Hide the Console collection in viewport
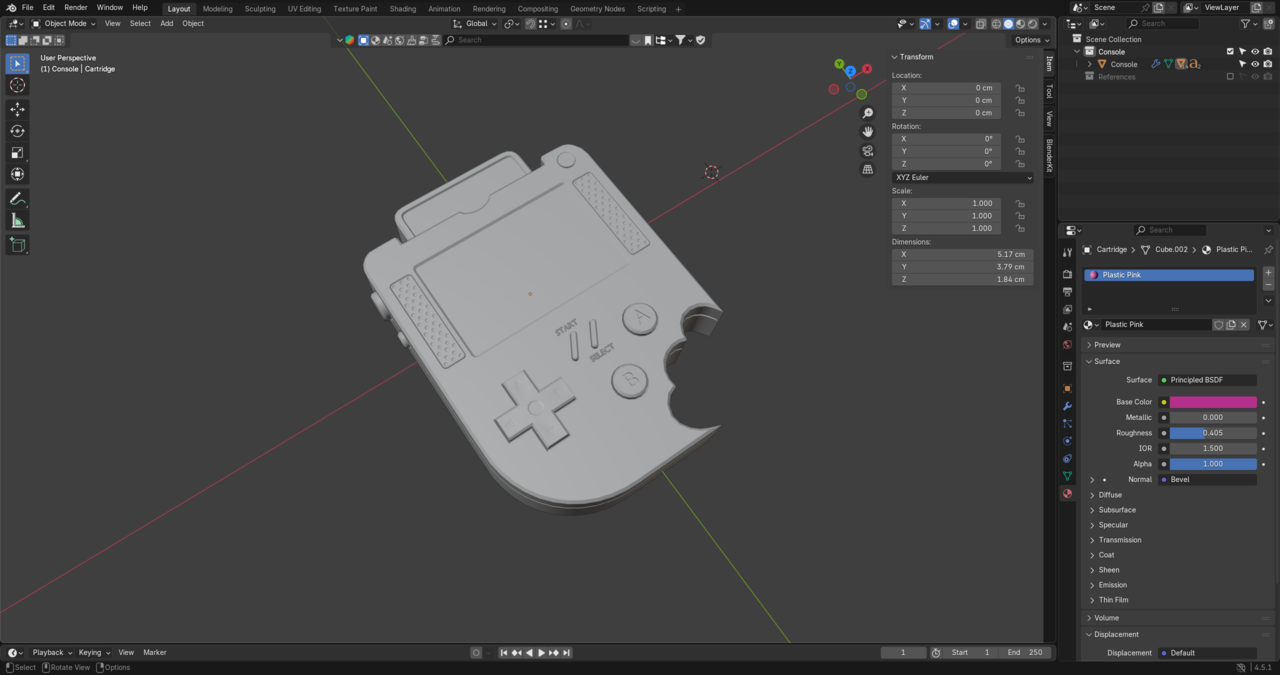Image resolution: width=1280 pixels, height=675 pixels. 1255,52
